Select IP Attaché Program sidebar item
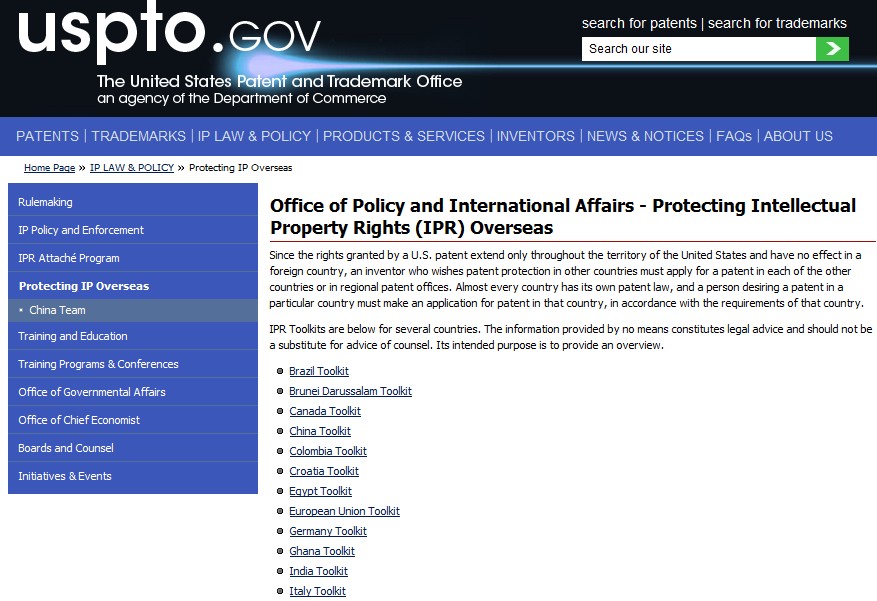 (69, 258)
